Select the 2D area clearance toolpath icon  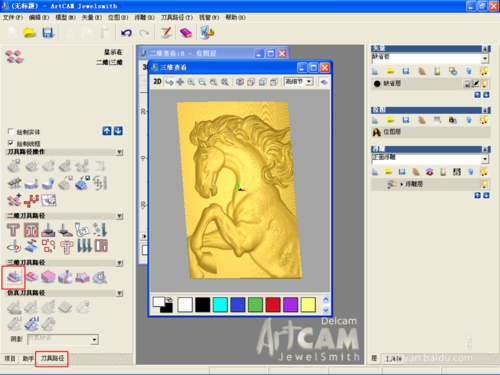pyautogui.click(x=31, y=230)
